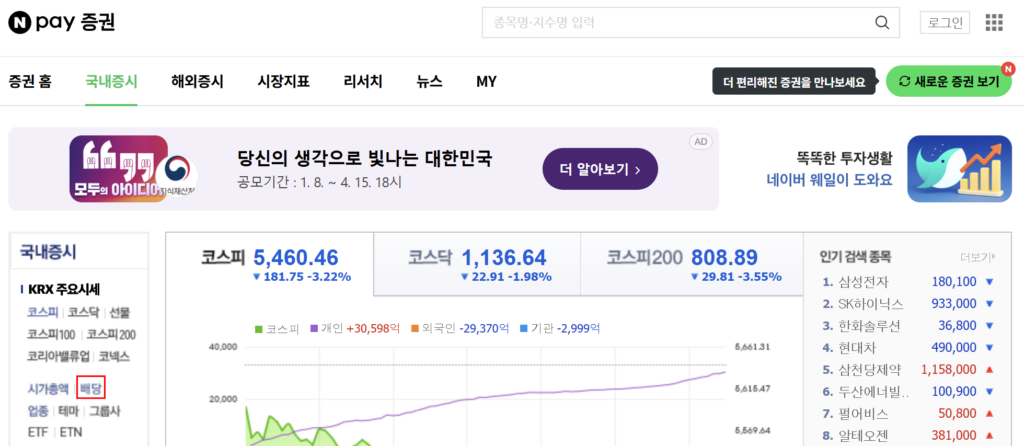Image resolution: width=1024 pixels, height=446 pixels.
Task: Click the AD badge on banner
Action: click(700, 142)
